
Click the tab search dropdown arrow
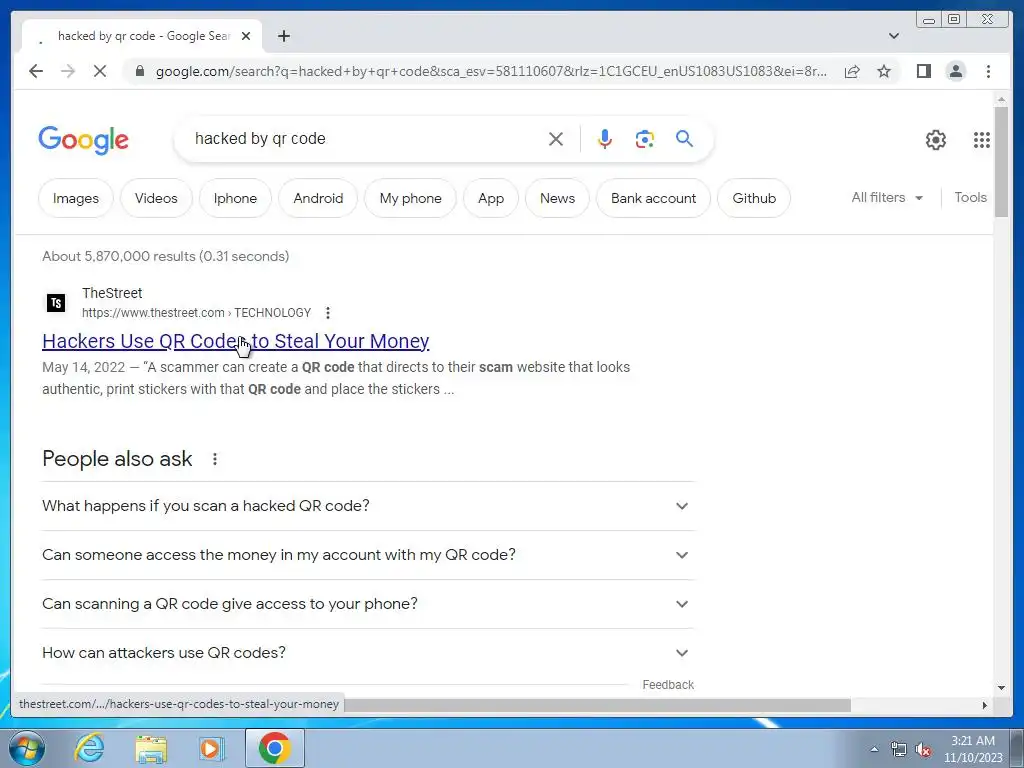[x=894, y=36]
